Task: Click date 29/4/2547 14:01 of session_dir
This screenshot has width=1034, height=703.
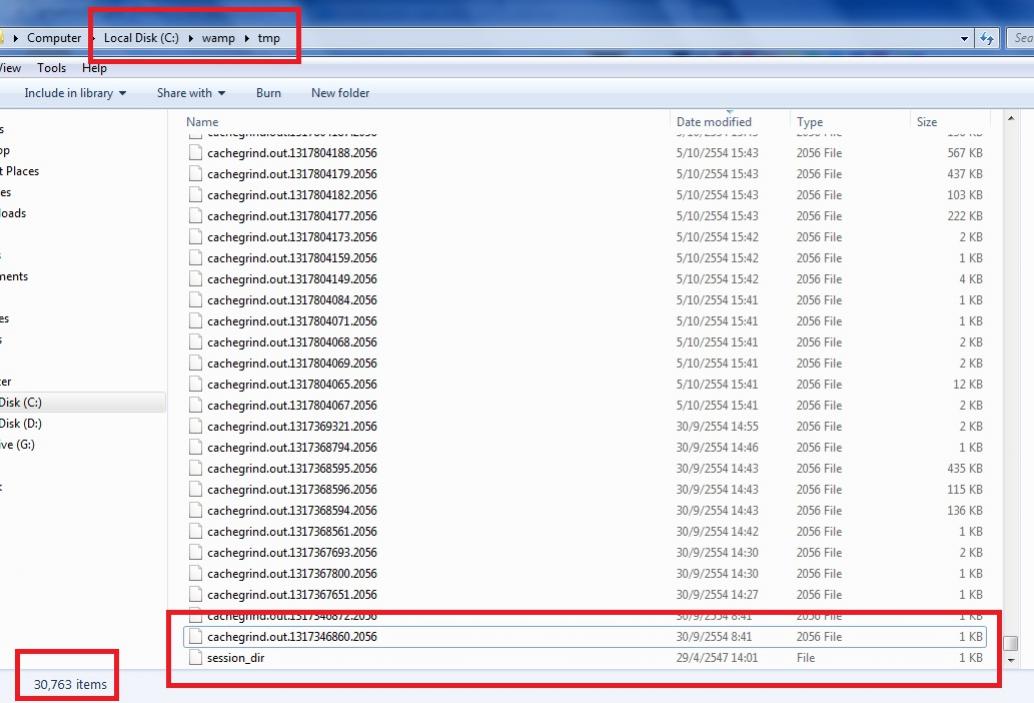Action: 717,658
